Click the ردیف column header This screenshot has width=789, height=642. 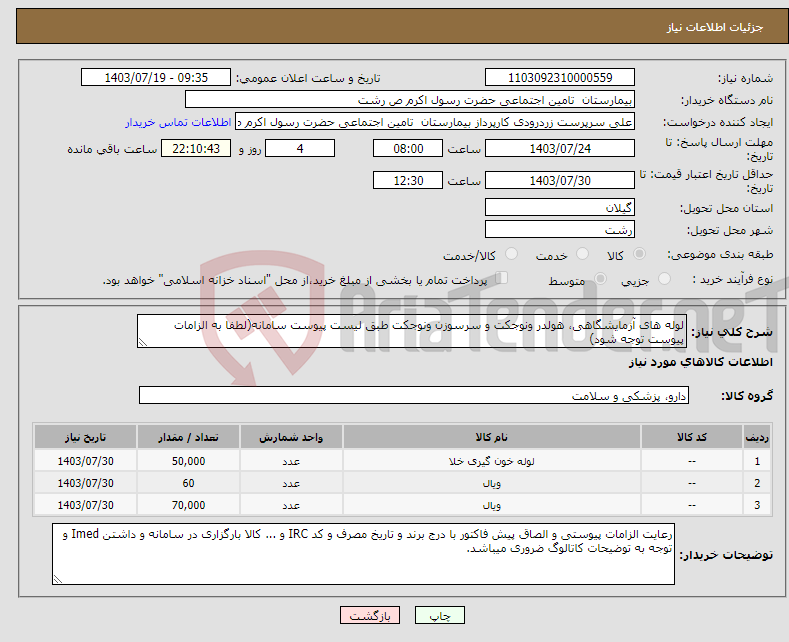pos(757,437)
